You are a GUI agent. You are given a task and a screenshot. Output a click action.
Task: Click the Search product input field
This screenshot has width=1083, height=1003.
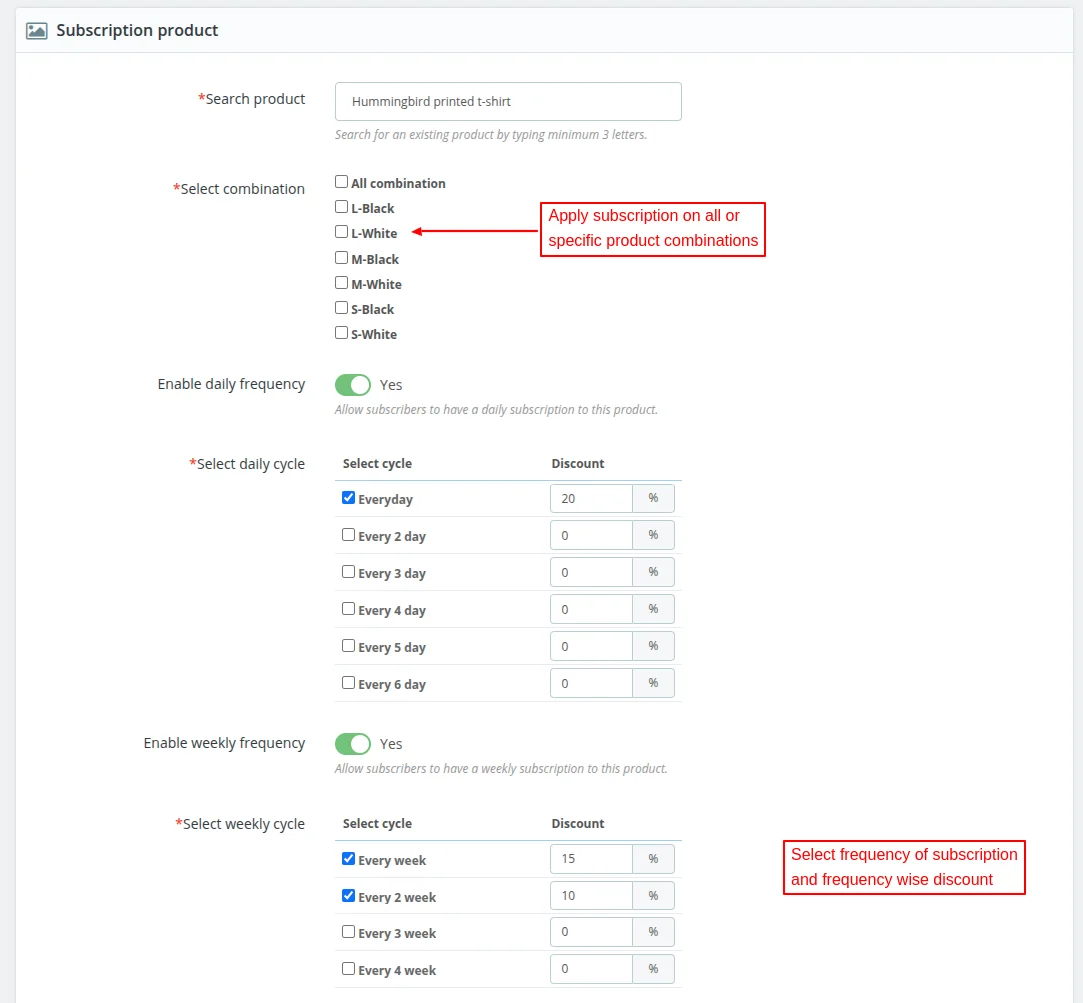coord(508,101)
